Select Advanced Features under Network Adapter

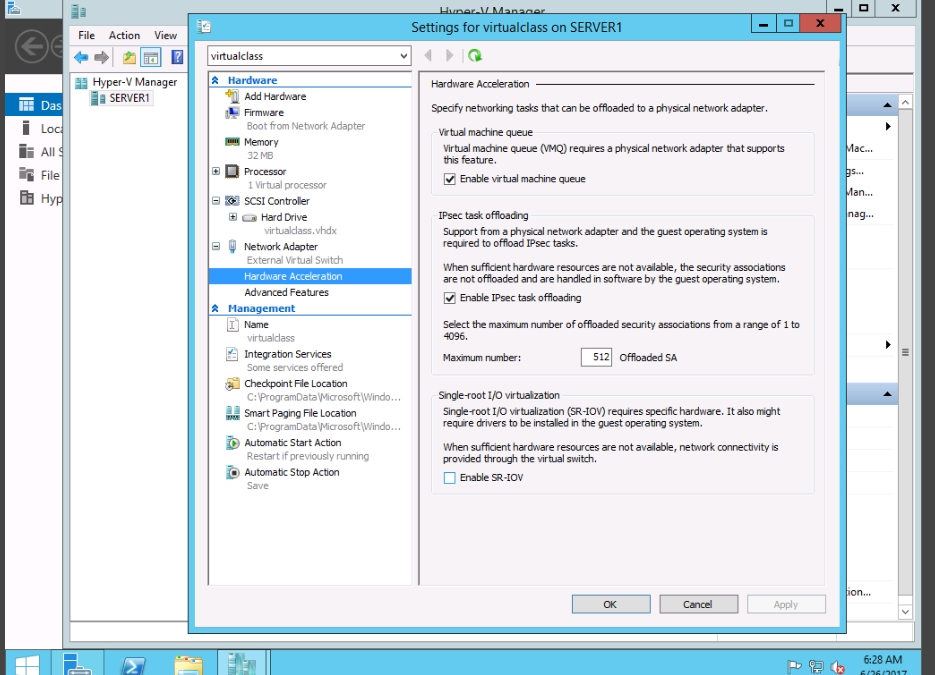click(x=286, y=292)
